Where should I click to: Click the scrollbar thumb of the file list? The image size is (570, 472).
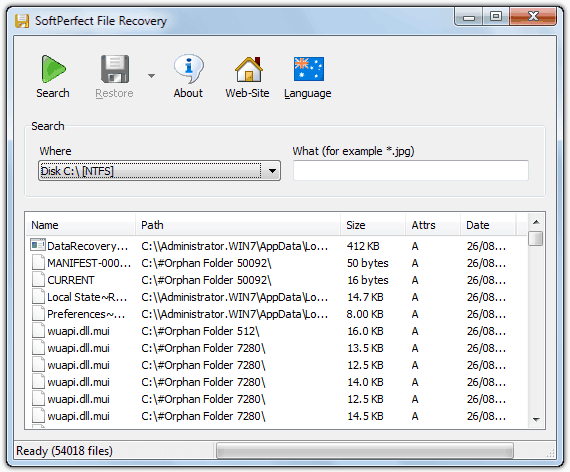coord(535,239)
